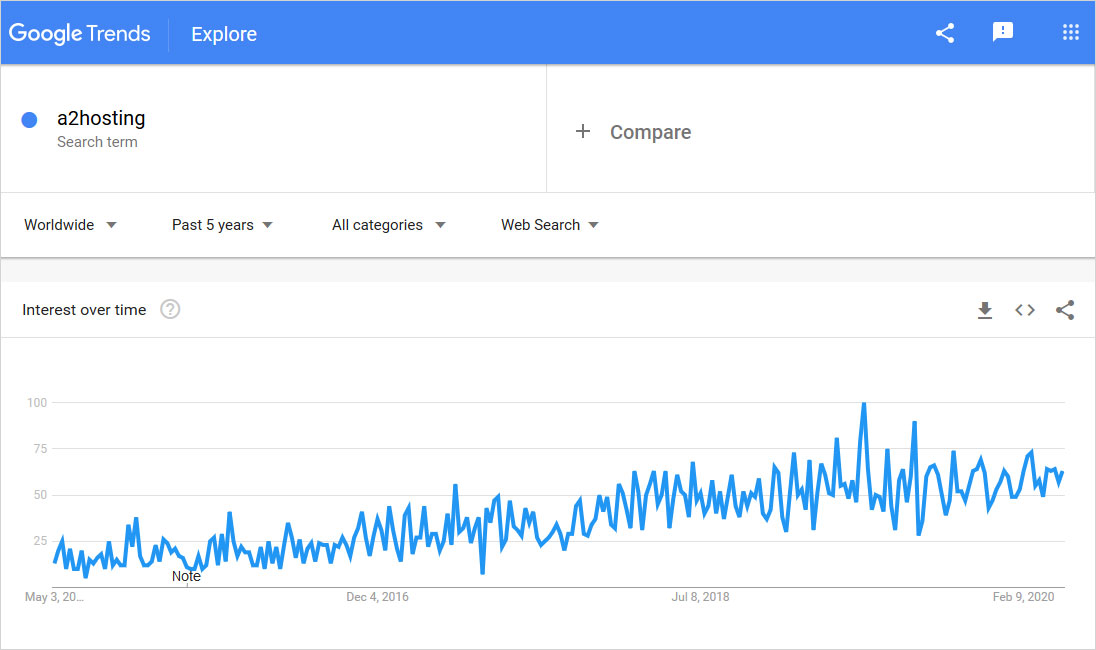This screenshot has width=1096, height=650.
Task: Open the Web Search type dropdown
Action: [x=550, y=225]
